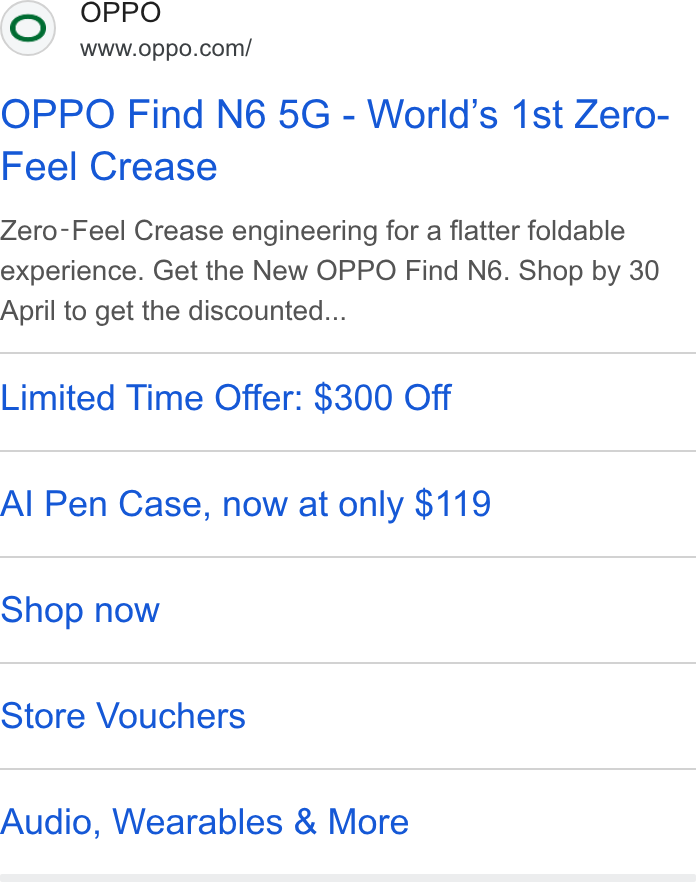Open the www.oppo.com/ display URL

(166, 49)
